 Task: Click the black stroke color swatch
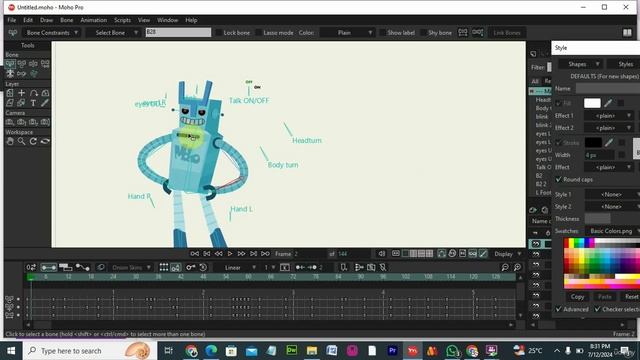click(x=593, y=142)
